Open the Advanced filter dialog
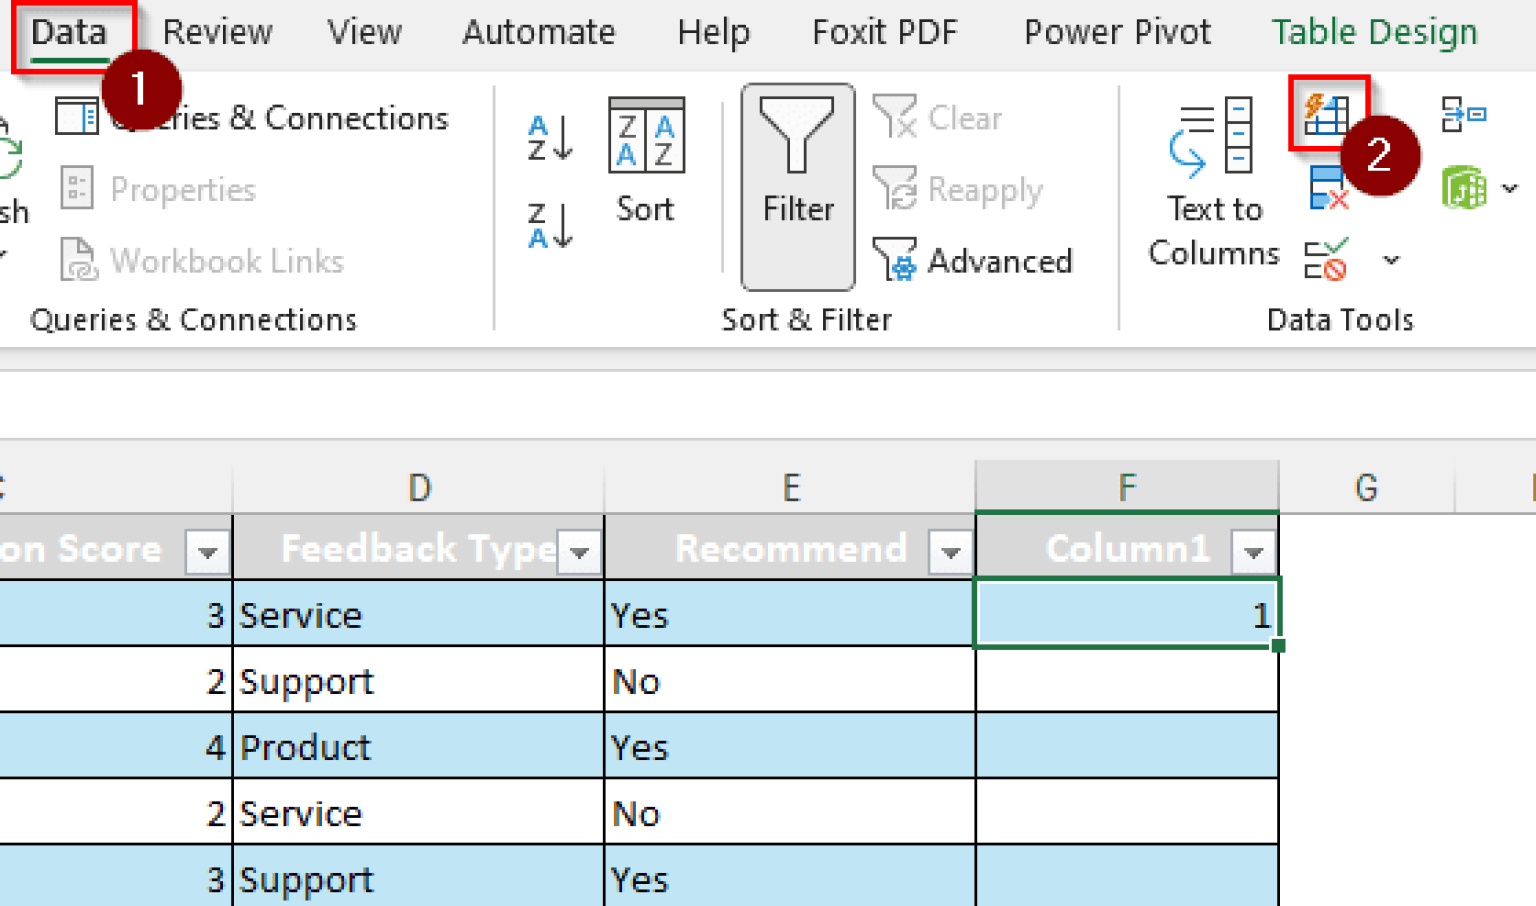The height and width of the screenshot is (906, 1536). pyautogui.click(x=972, y=261)
